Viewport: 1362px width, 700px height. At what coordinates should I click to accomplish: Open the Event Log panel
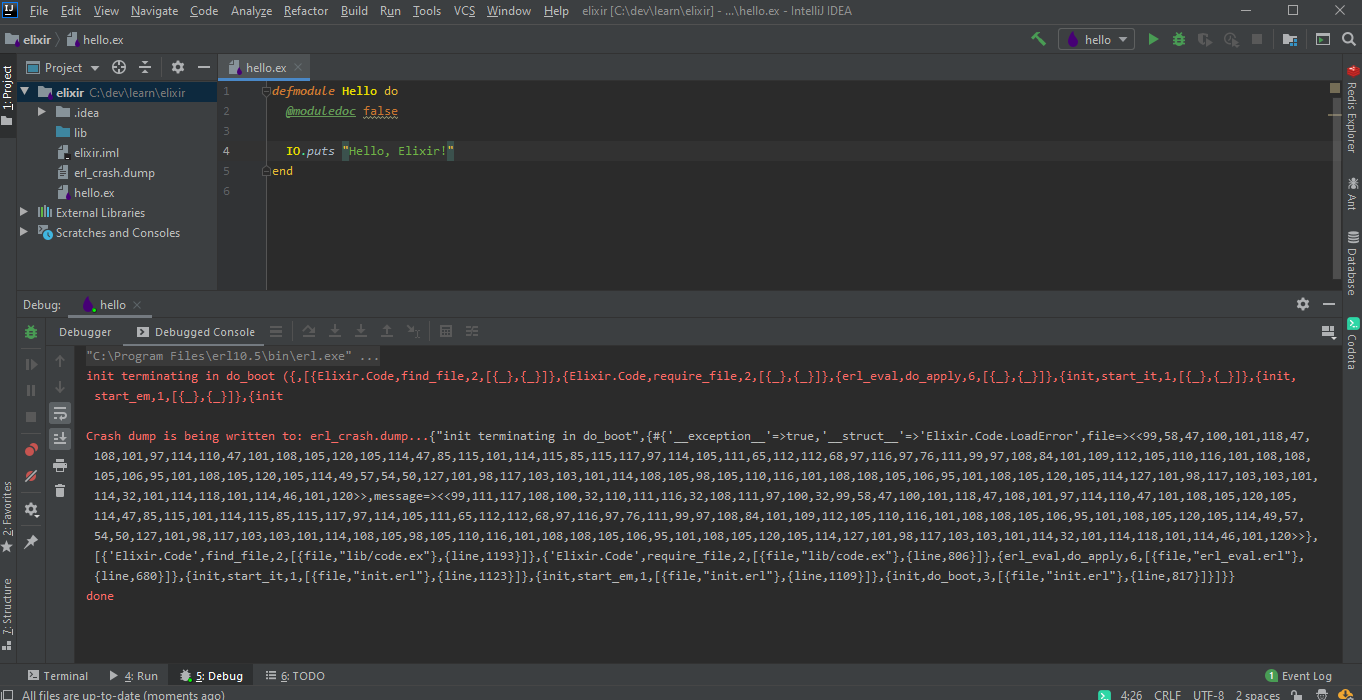pos(1299,676)
